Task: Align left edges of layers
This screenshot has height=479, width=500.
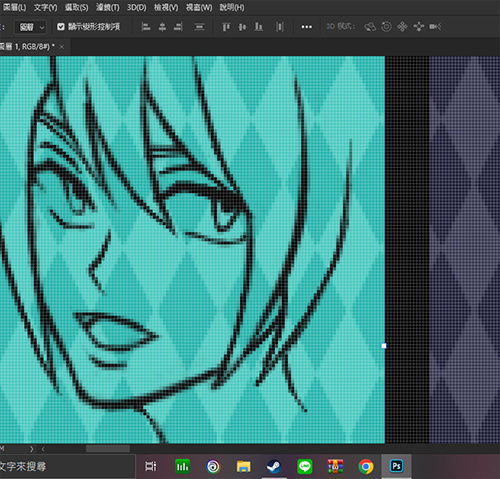Action: click(x=146, y=27)
